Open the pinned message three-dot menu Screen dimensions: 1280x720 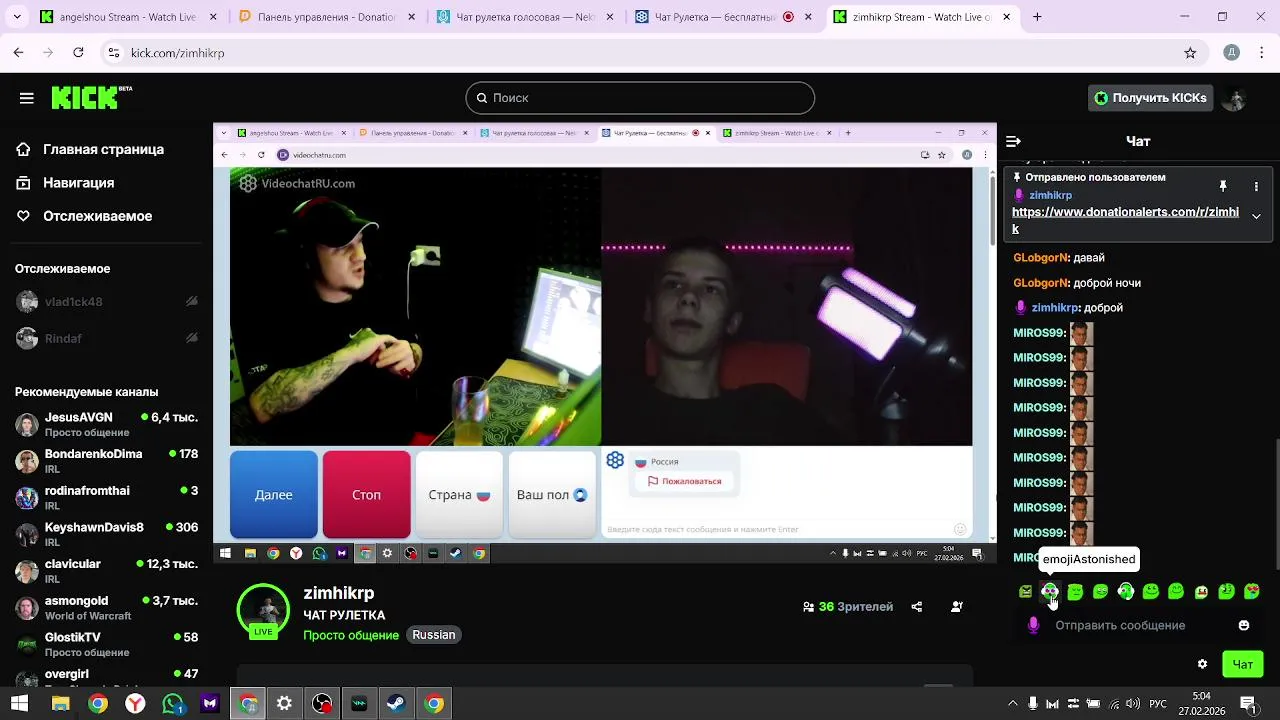1256,186
